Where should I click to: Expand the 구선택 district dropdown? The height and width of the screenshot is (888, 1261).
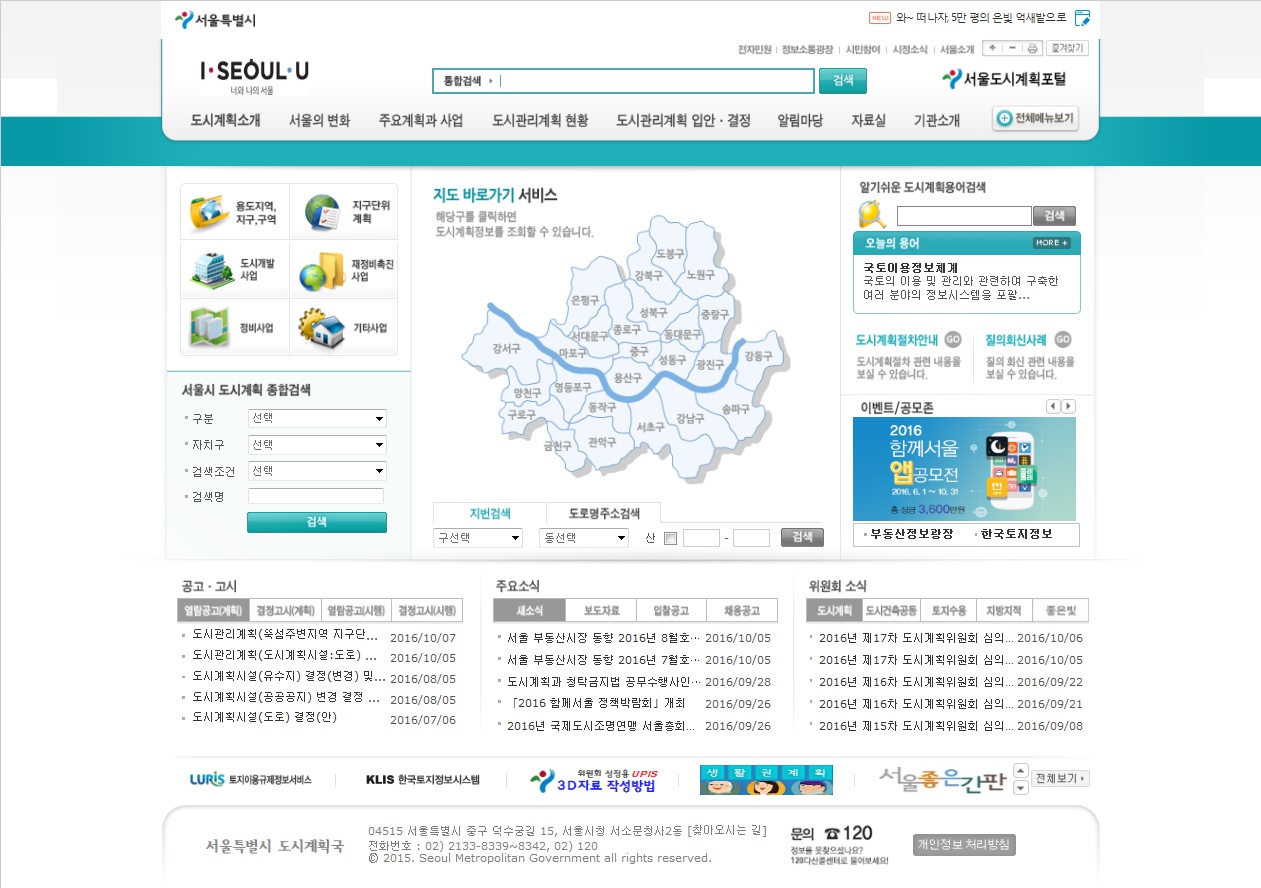click(x=478, y=538)
